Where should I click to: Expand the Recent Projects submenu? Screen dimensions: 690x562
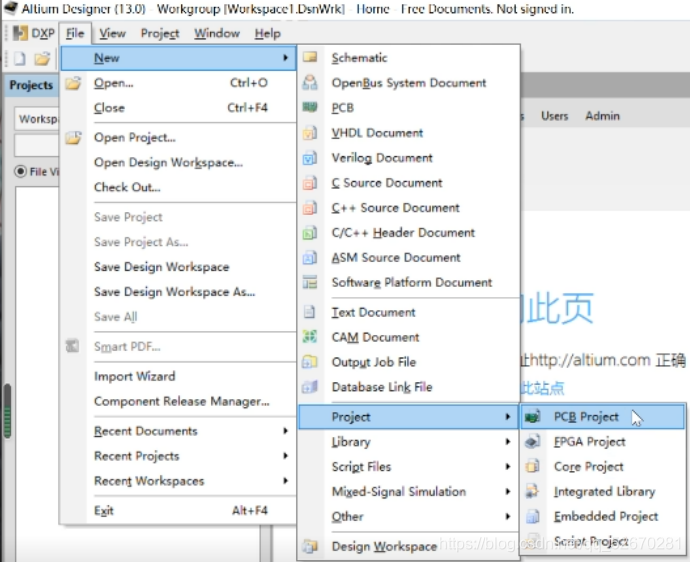pyautogui.click(x=178, y=456)
